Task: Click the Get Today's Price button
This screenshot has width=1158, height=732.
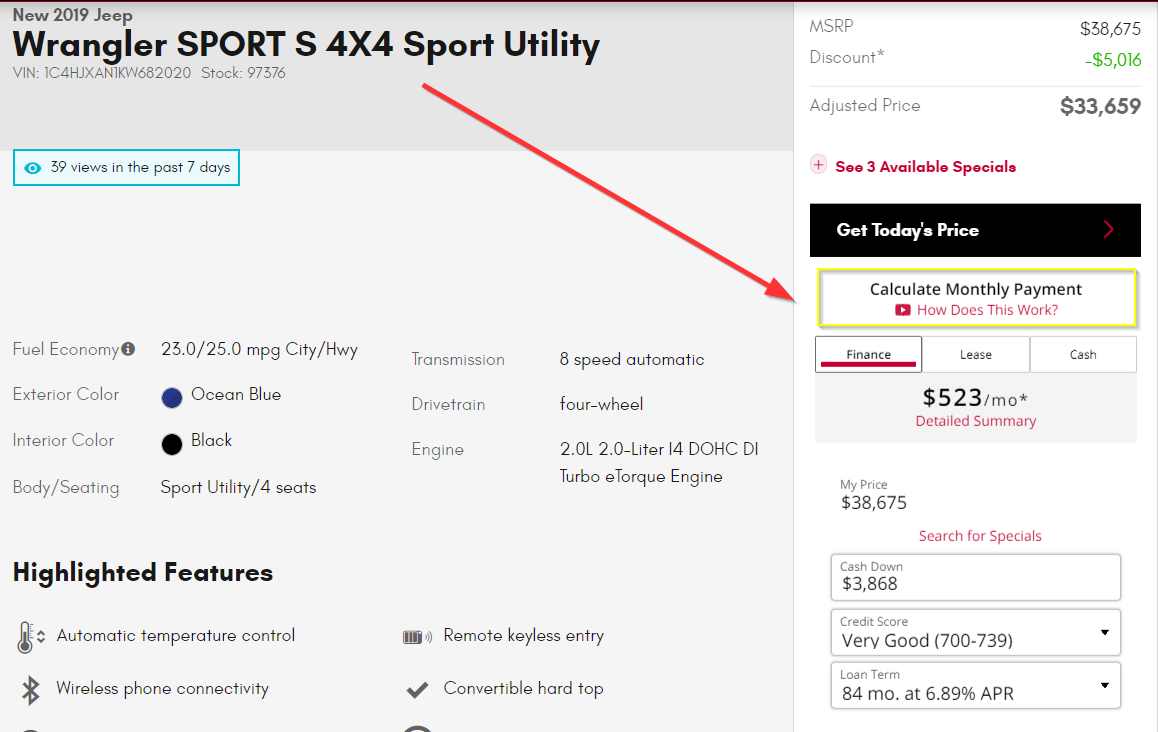Action: point(975,230)
